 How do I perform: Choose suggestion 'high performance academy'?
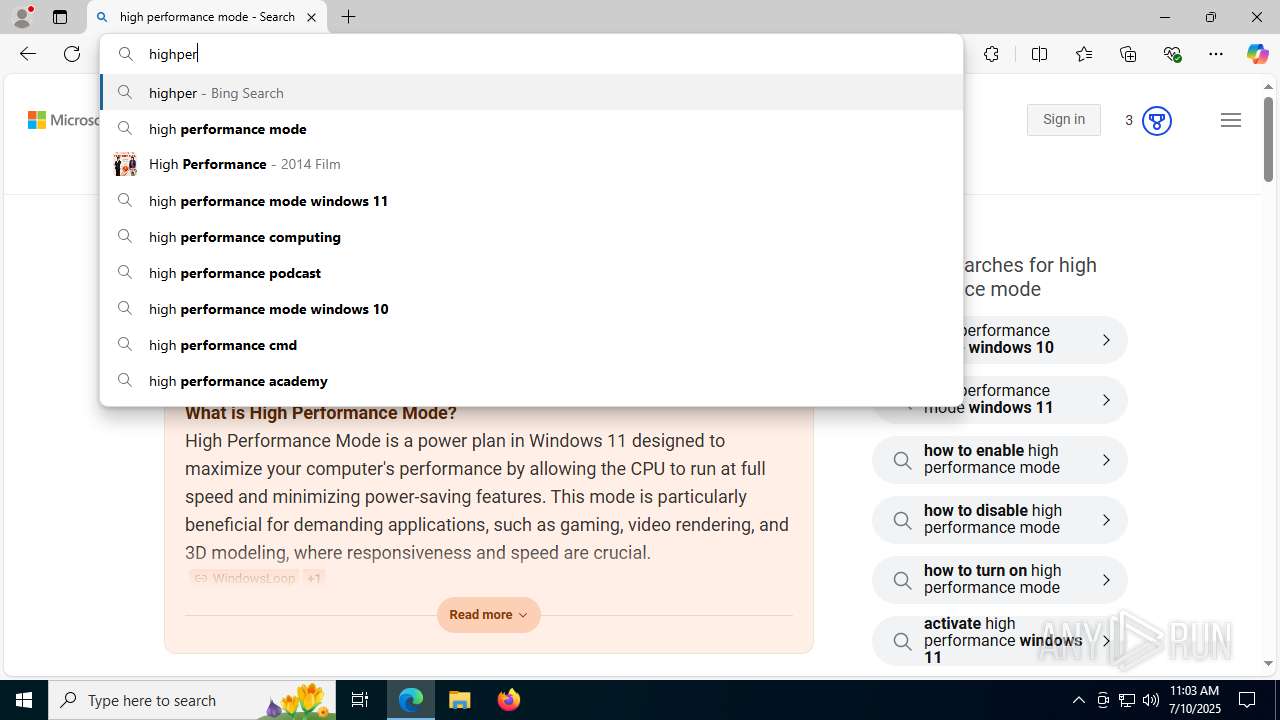pyautogui.click(x=531, y=380)
